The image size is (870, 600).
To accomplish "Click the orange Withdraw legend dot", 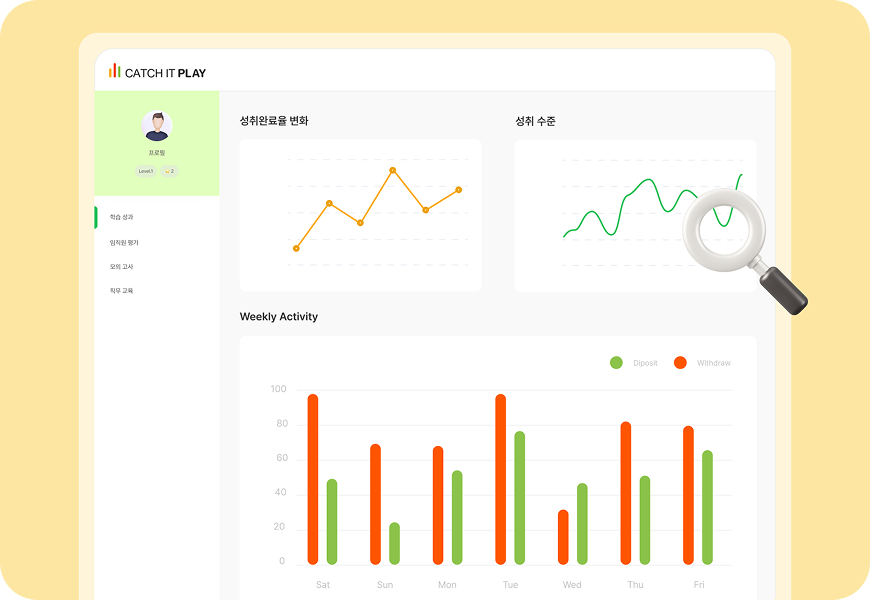I will coord(680,363).
